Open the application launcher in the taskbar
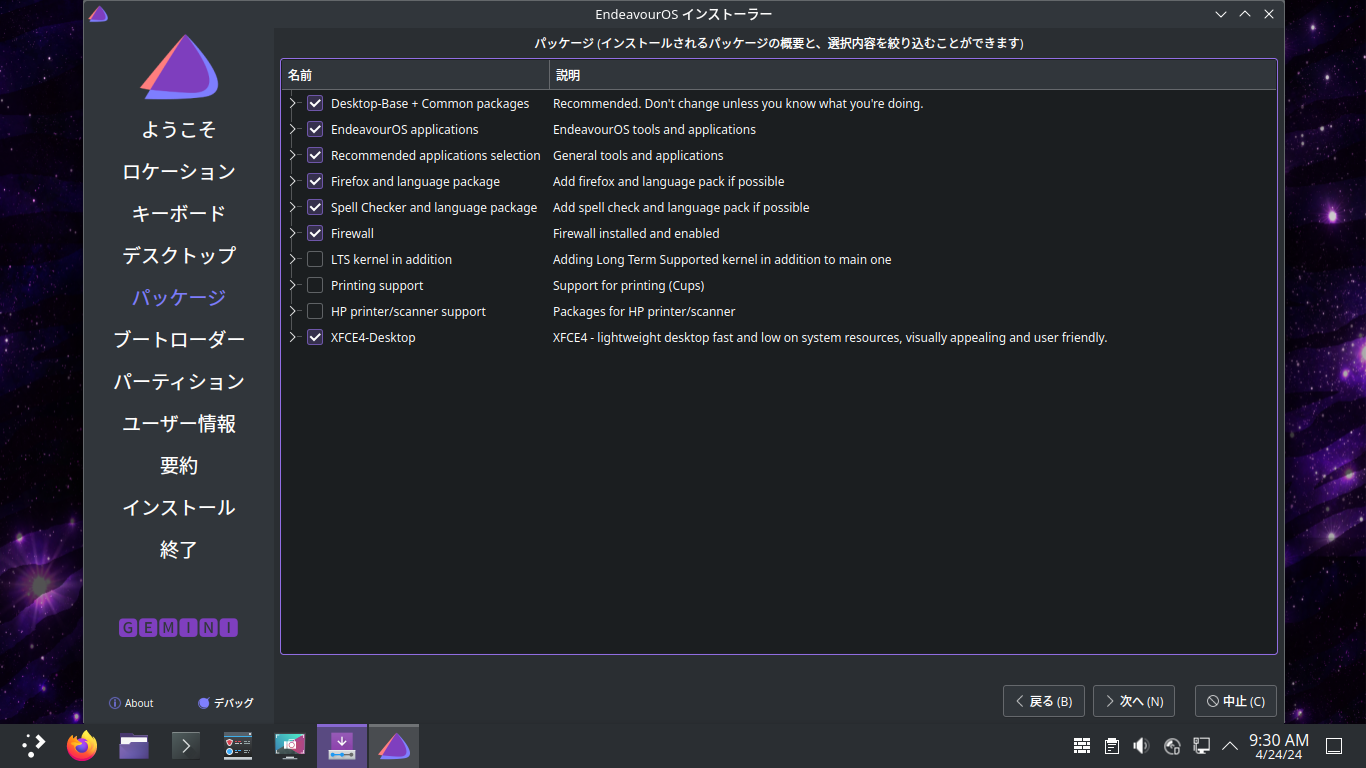 [x=33, y=745]
